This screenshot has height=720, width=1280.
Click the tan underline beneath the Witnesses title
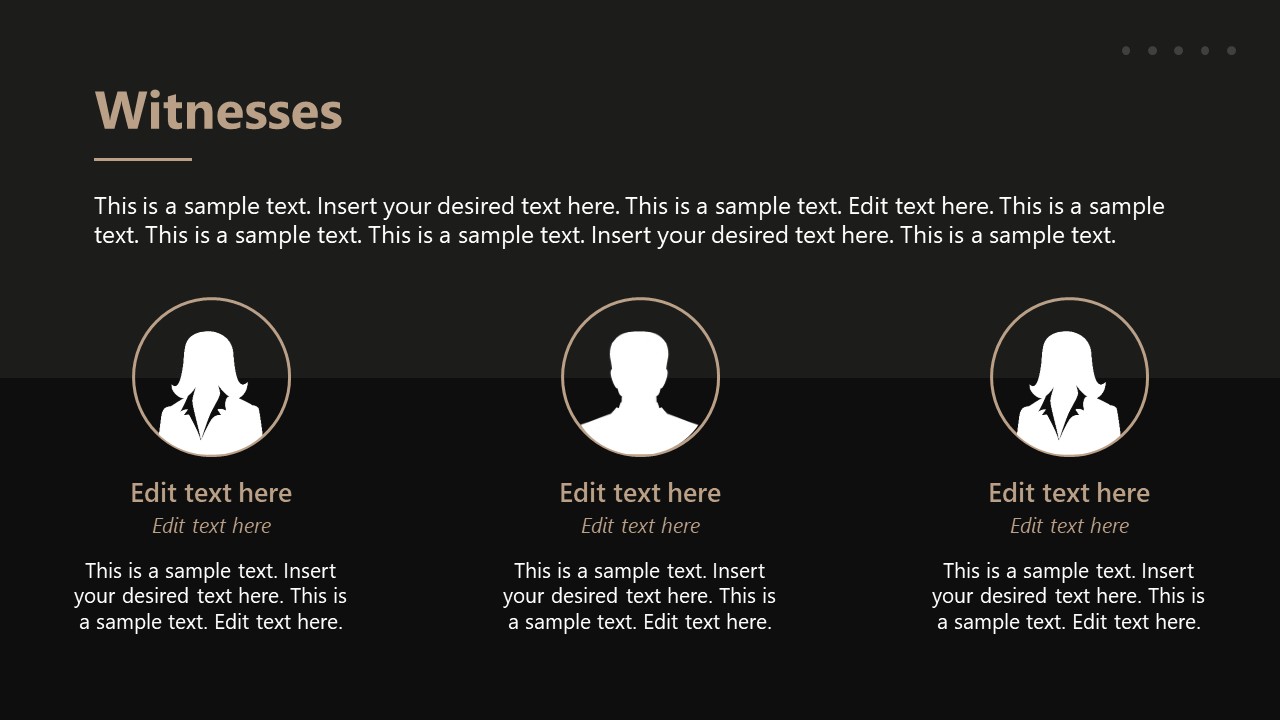(x=143, y=159)
